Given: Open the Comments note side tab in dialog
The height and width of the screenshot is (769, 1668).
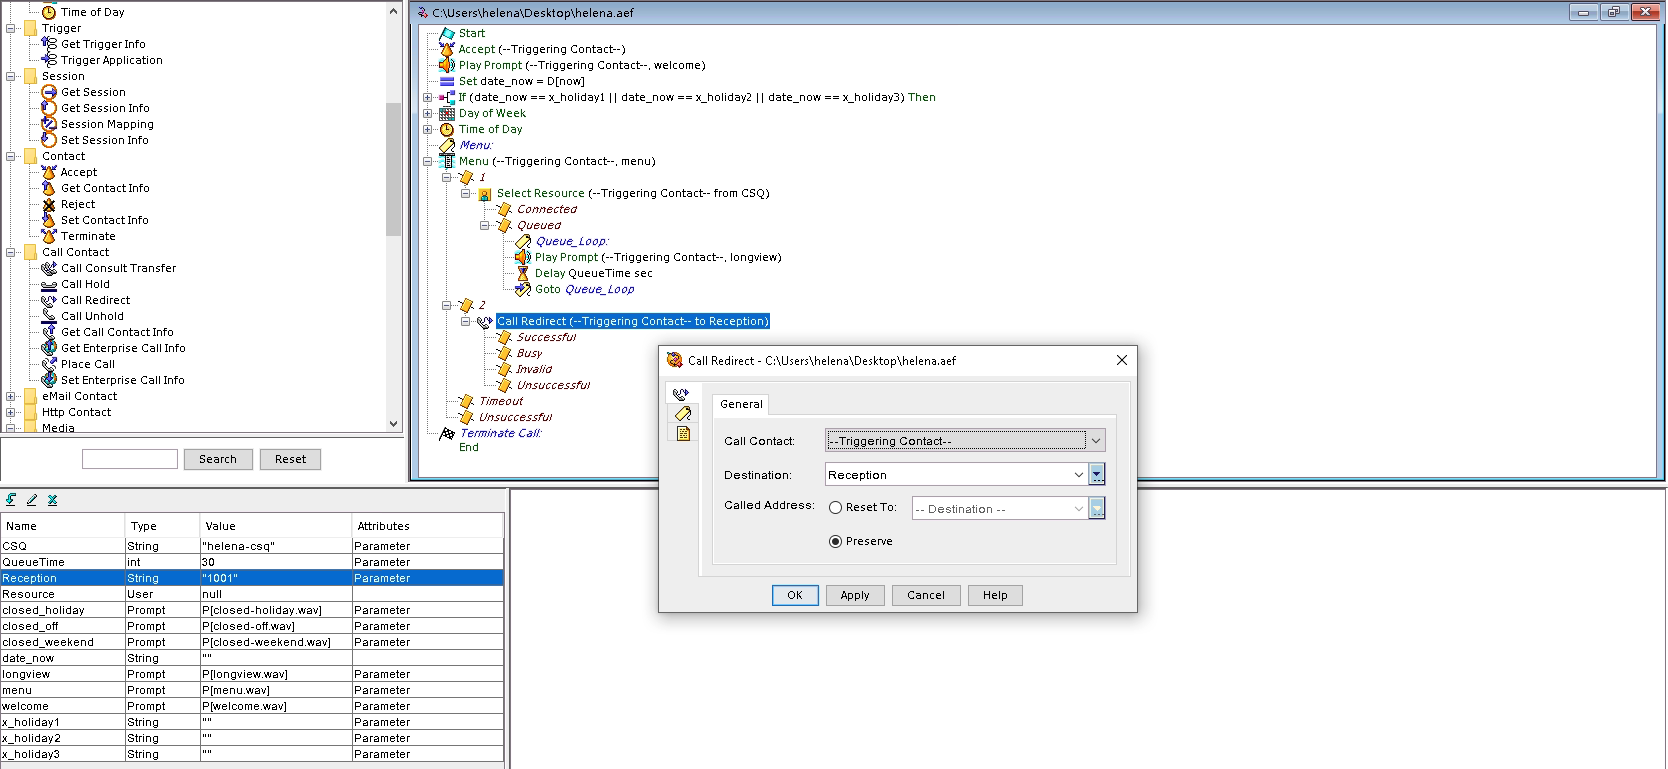Looking at the screenshot, I should tap(683, 434).
